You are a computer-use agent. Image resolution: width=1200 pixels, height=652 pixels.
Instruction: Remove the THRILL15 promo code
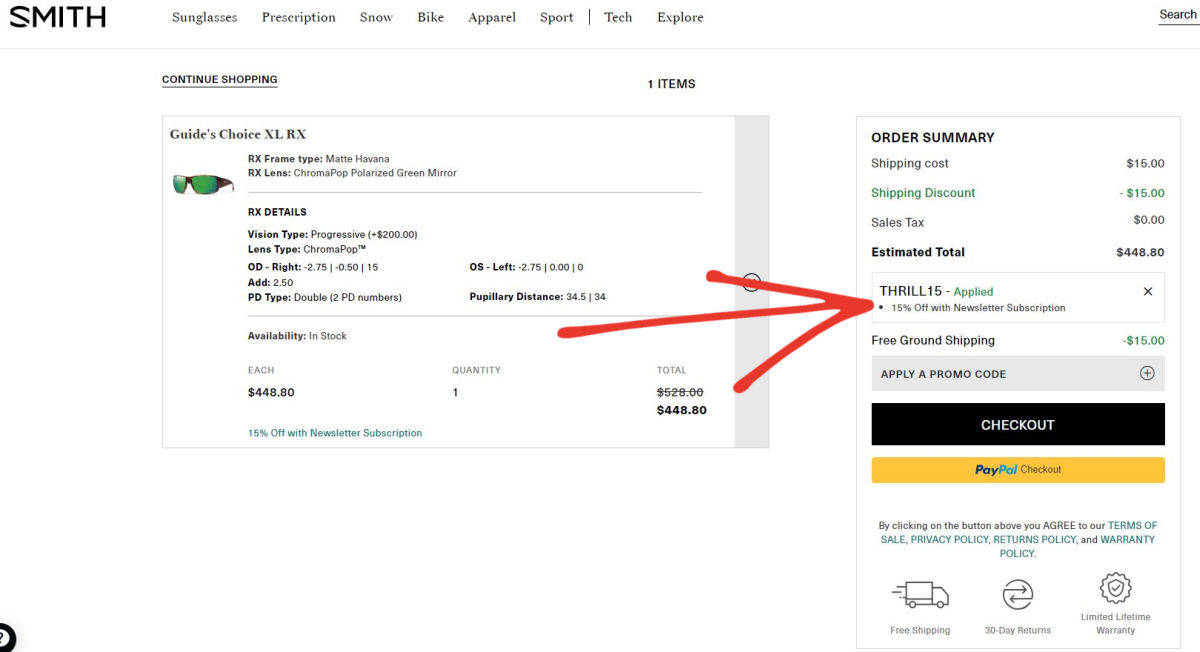click(x=1147, y=291)
